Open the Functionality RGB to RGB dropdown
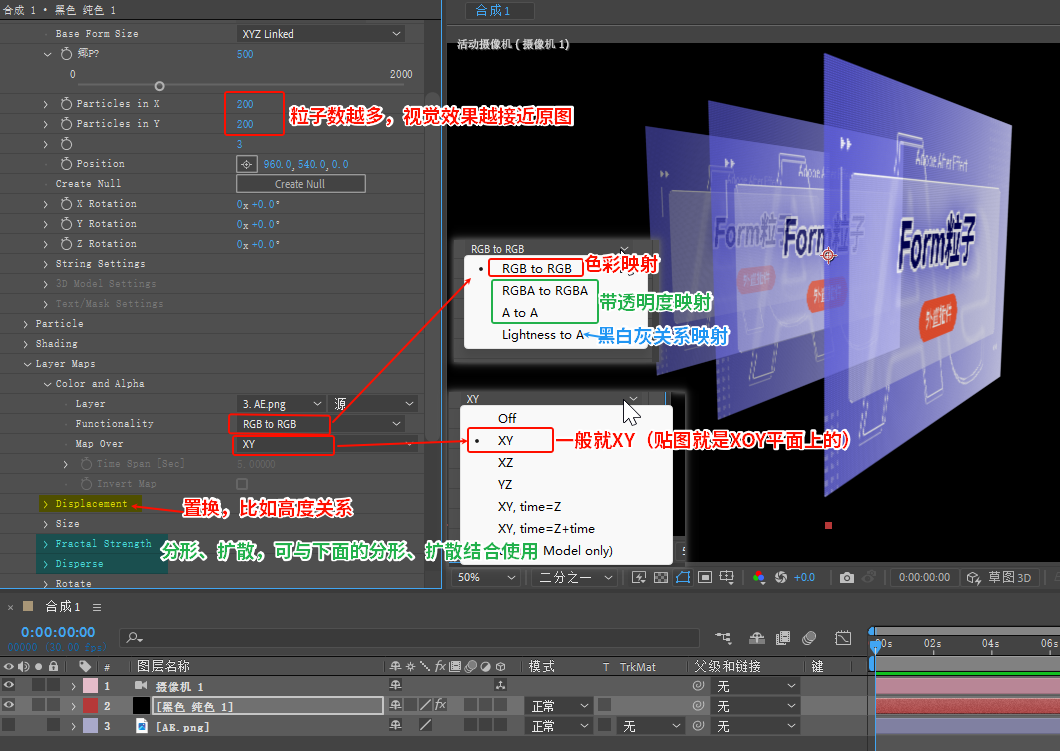 pos(321,424)
